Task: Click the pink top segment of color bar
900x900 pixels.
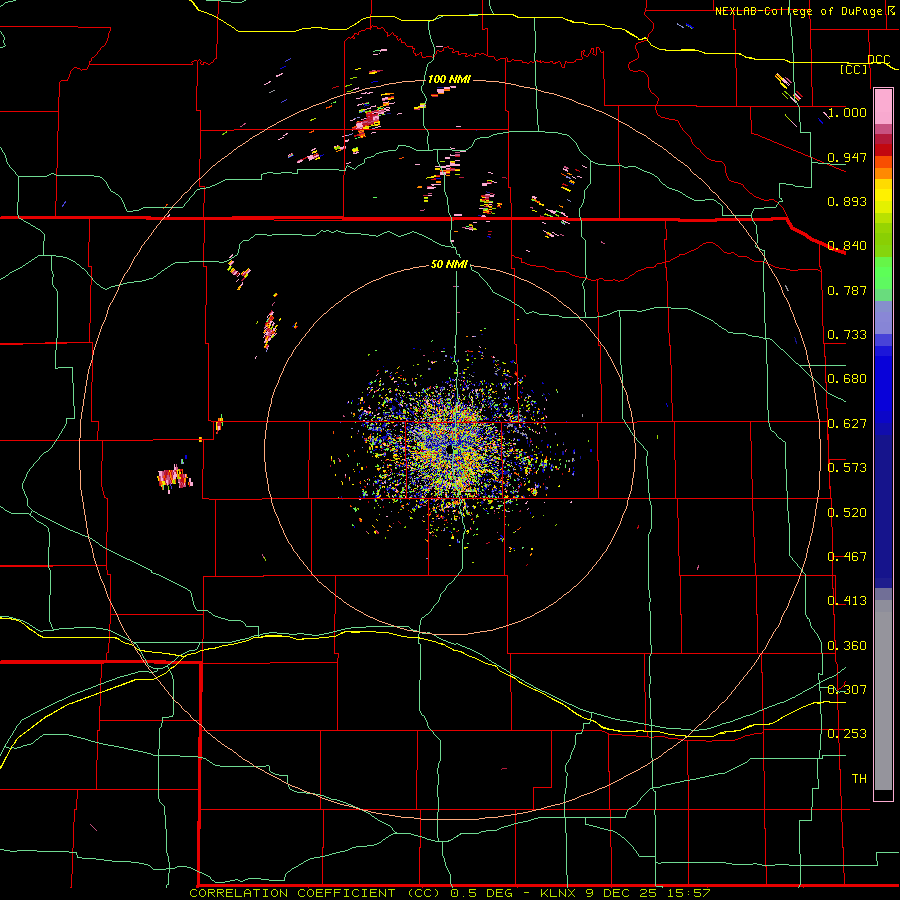Action: 883,107
